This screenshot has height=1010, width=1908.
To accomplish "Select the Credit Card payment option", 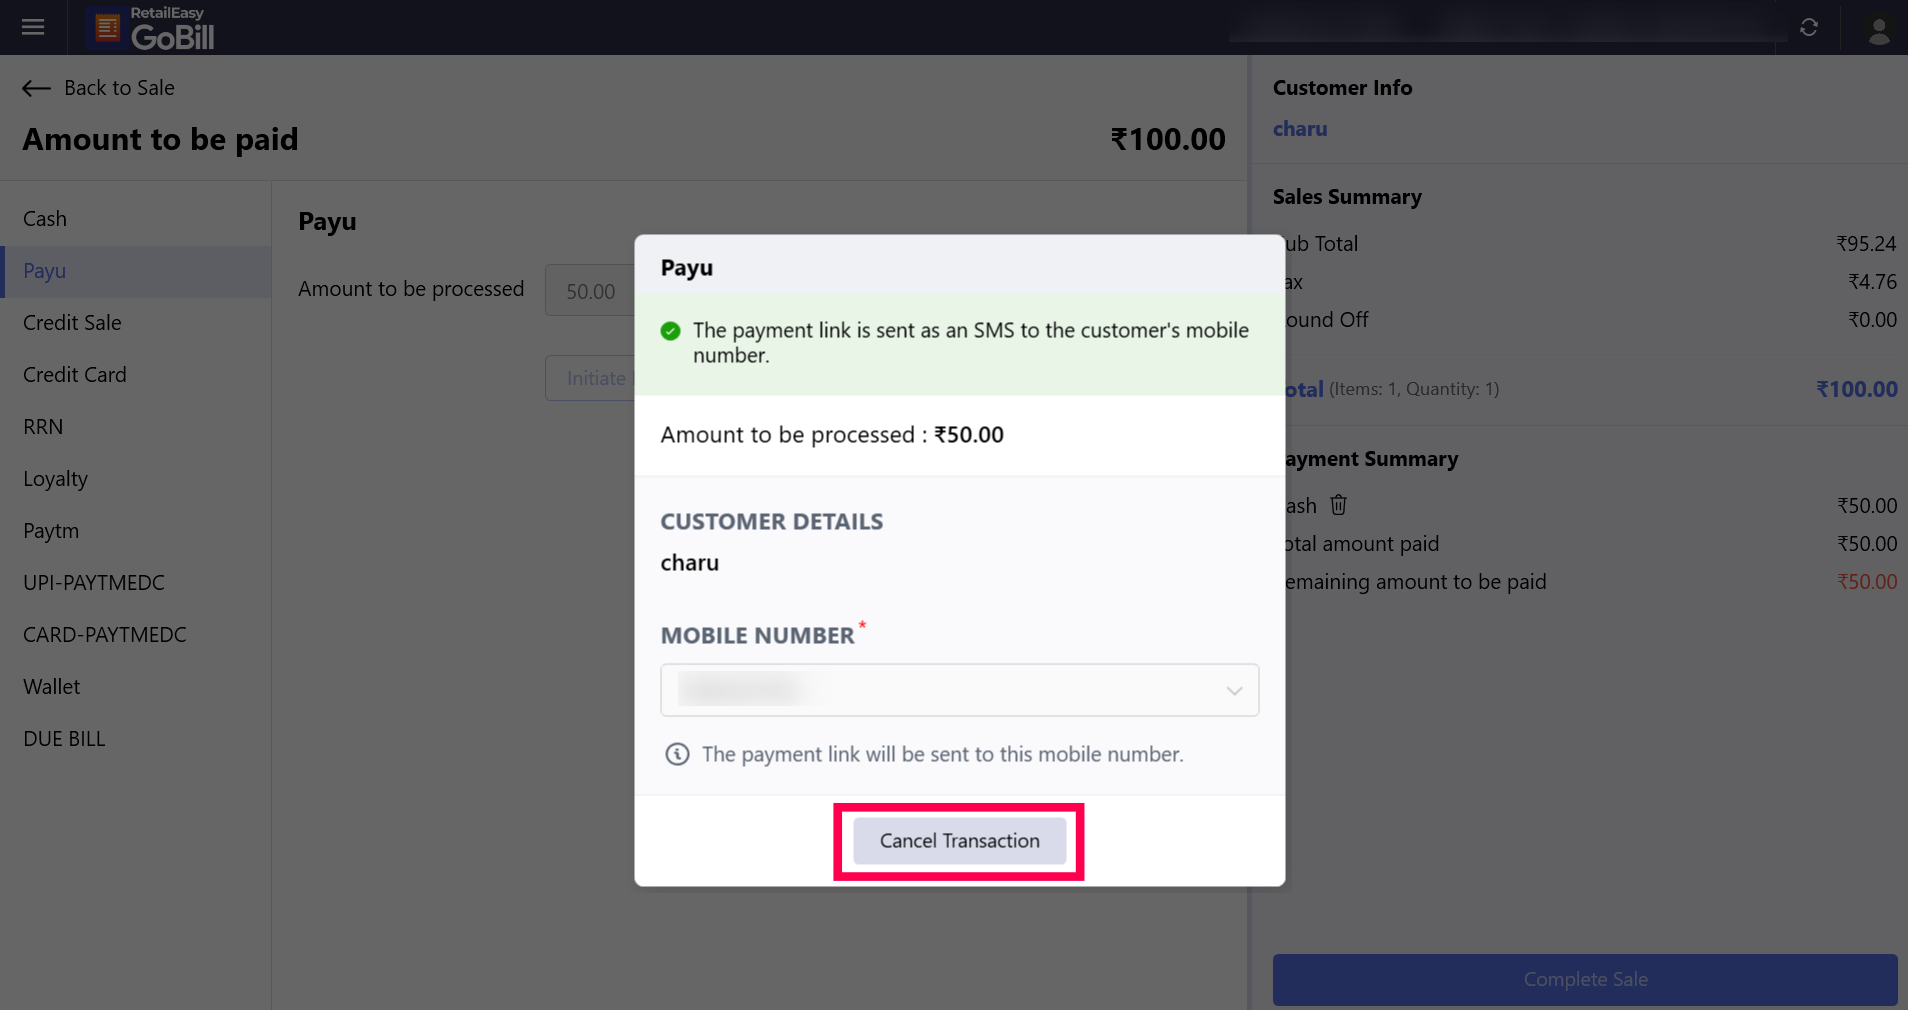I will click(x=75, y=375).
